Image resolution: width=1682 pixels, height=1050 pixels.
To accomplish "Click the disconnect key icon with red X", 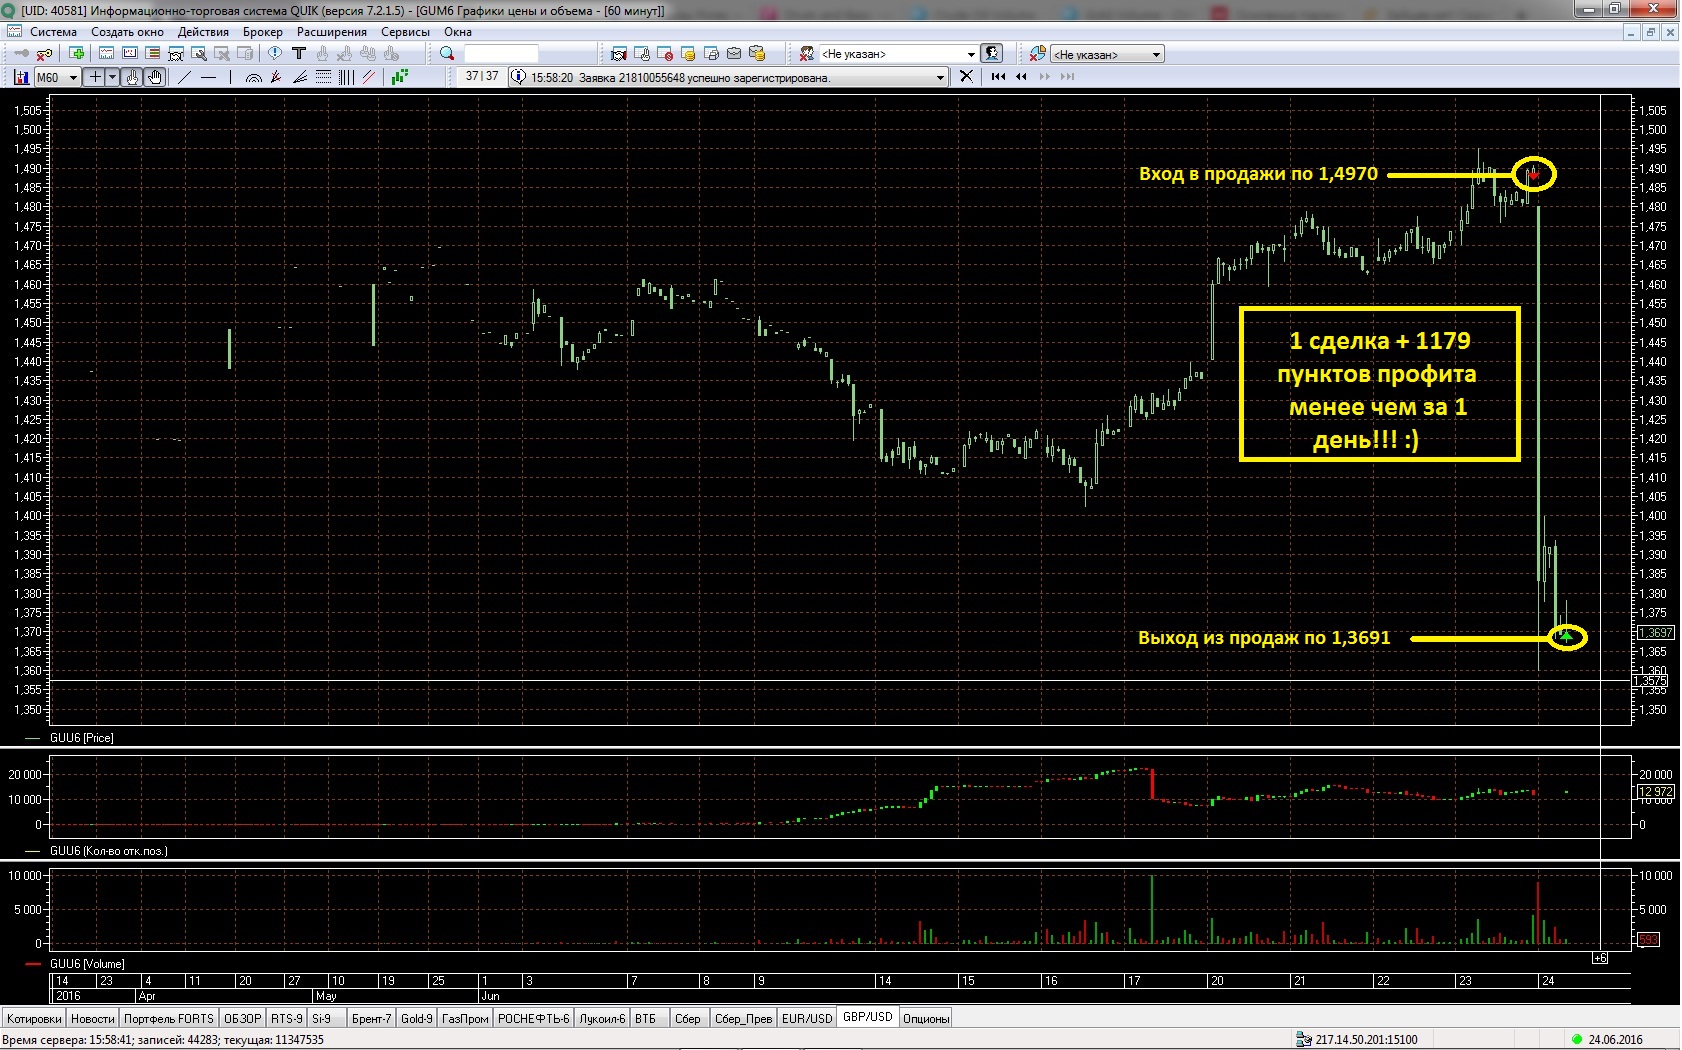I will [44, 54].
